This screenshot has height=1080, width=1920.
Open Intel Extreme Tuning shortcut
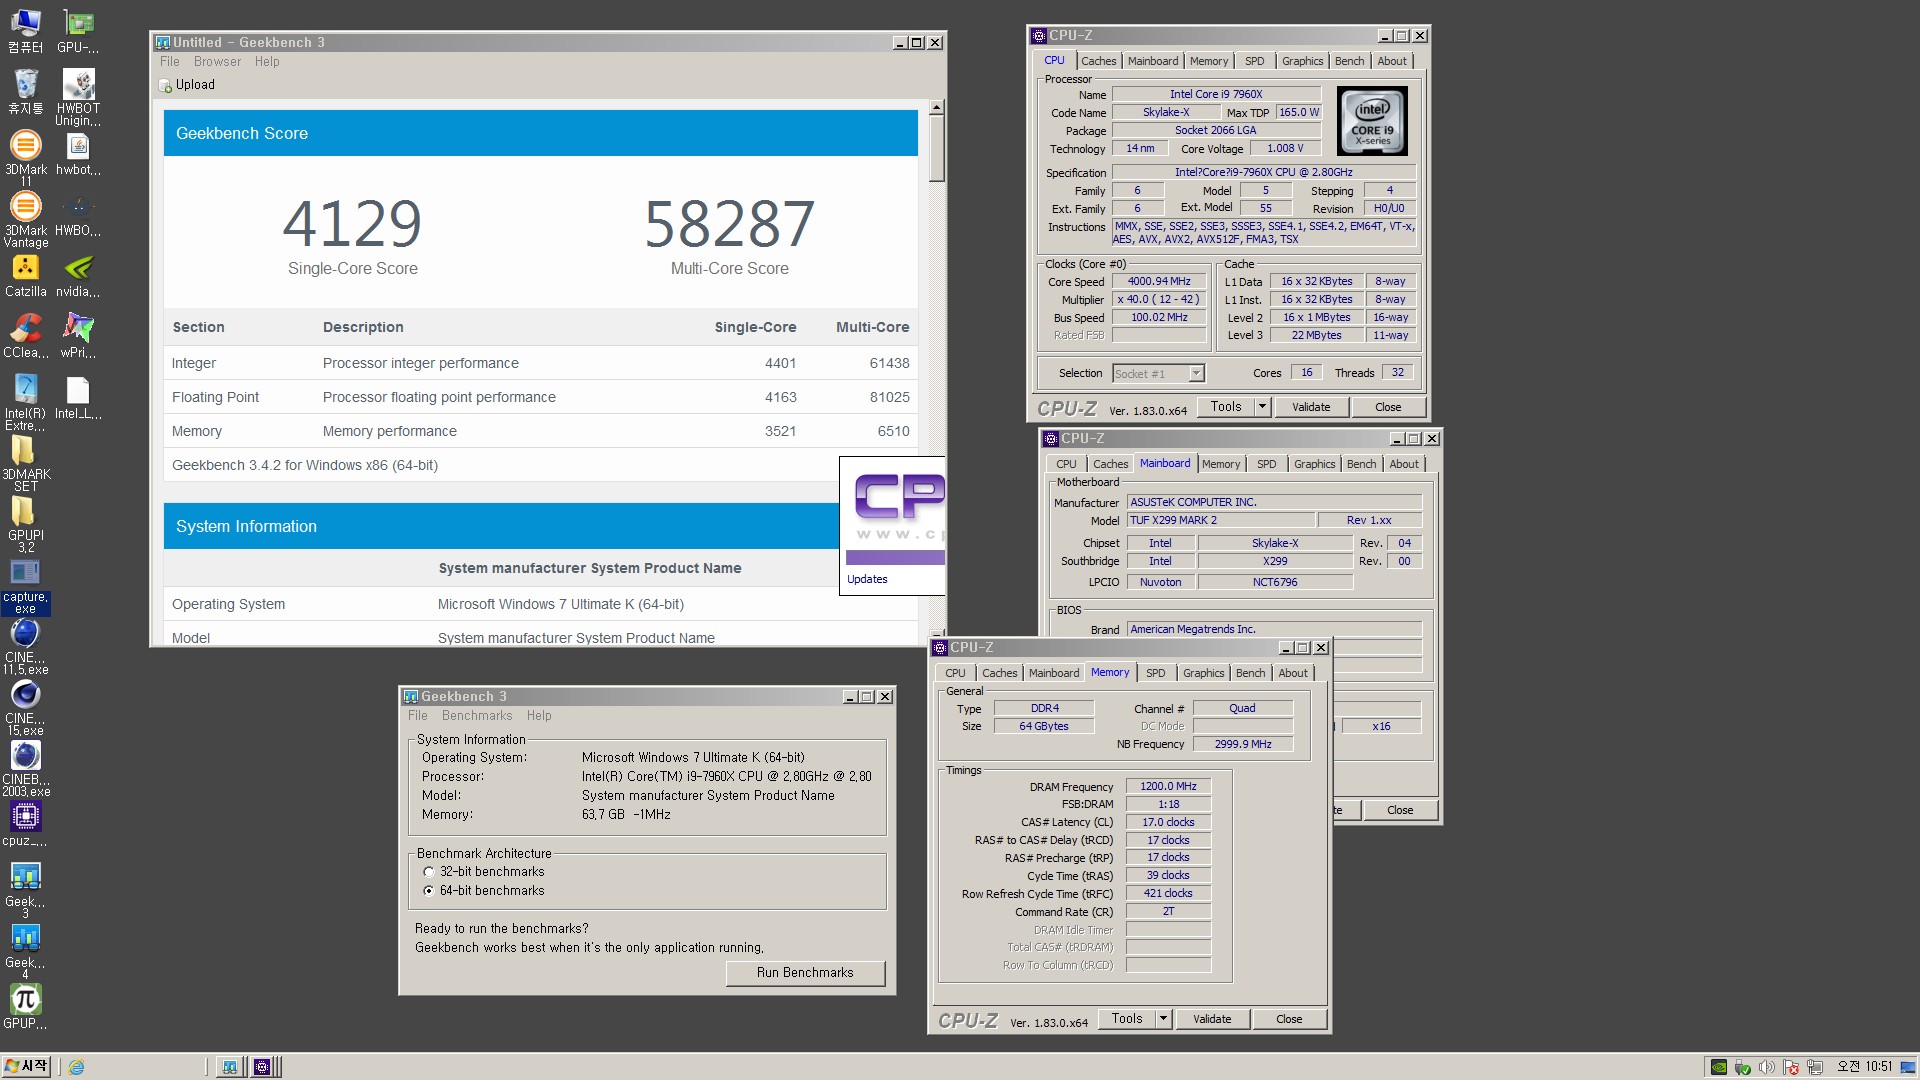(x=25, y=402)
